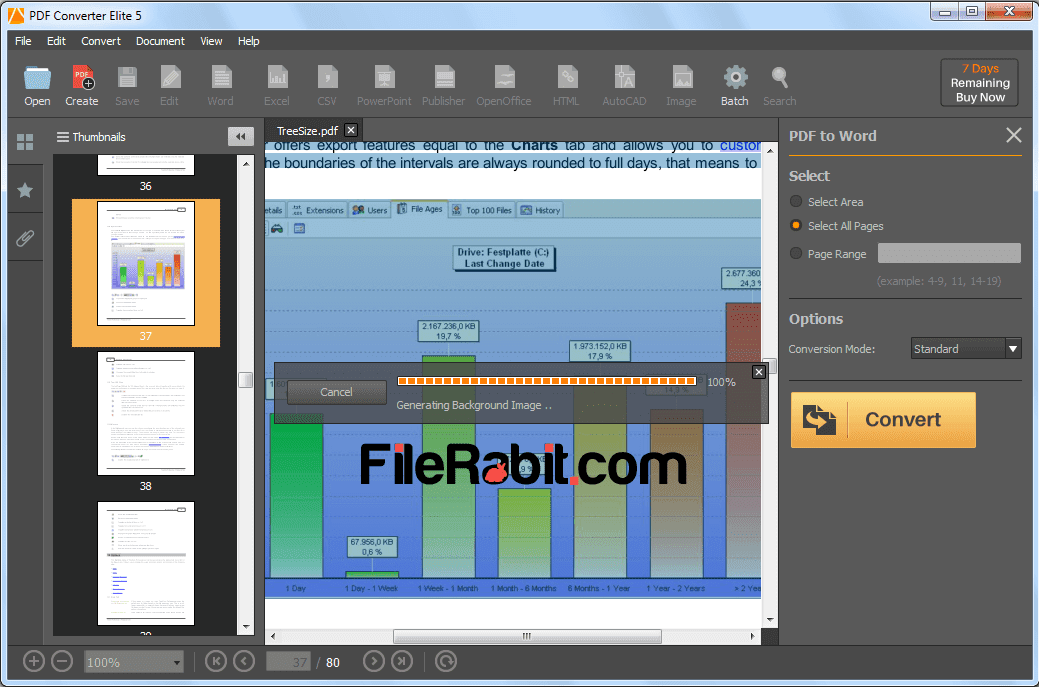The image size is (1039, 687).
Task: Click the Create PDF toolbar icon
Action: [82, 86]
